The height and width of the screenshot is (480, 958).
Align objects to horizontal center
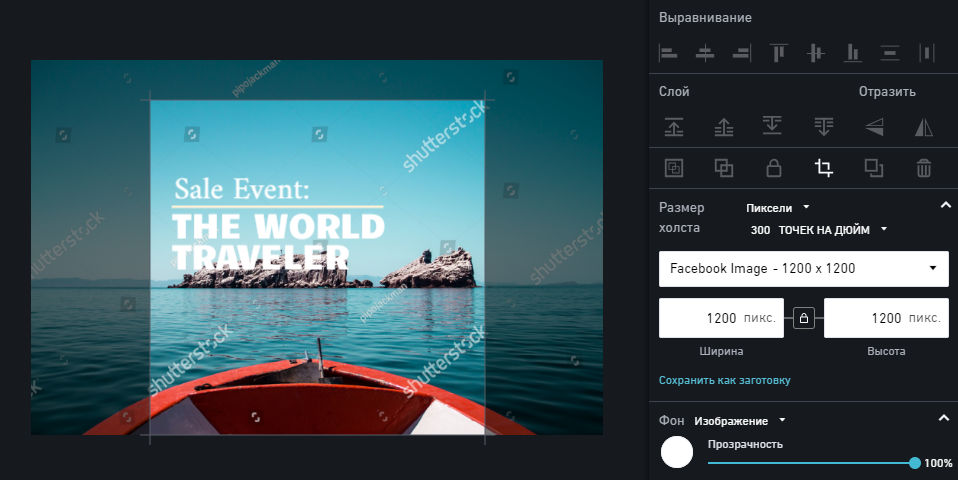pyautogui.click(x=705, y=53)
